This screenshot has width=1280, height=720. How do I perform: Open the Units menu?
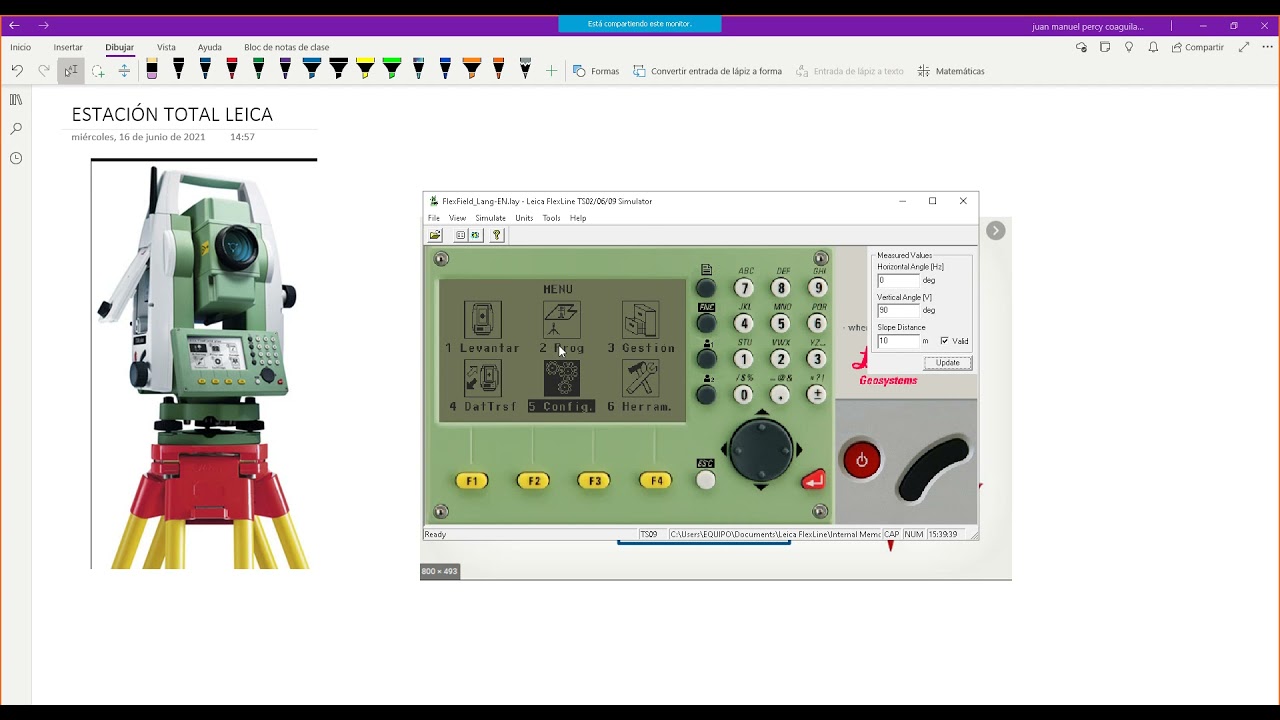coord(524,218)
